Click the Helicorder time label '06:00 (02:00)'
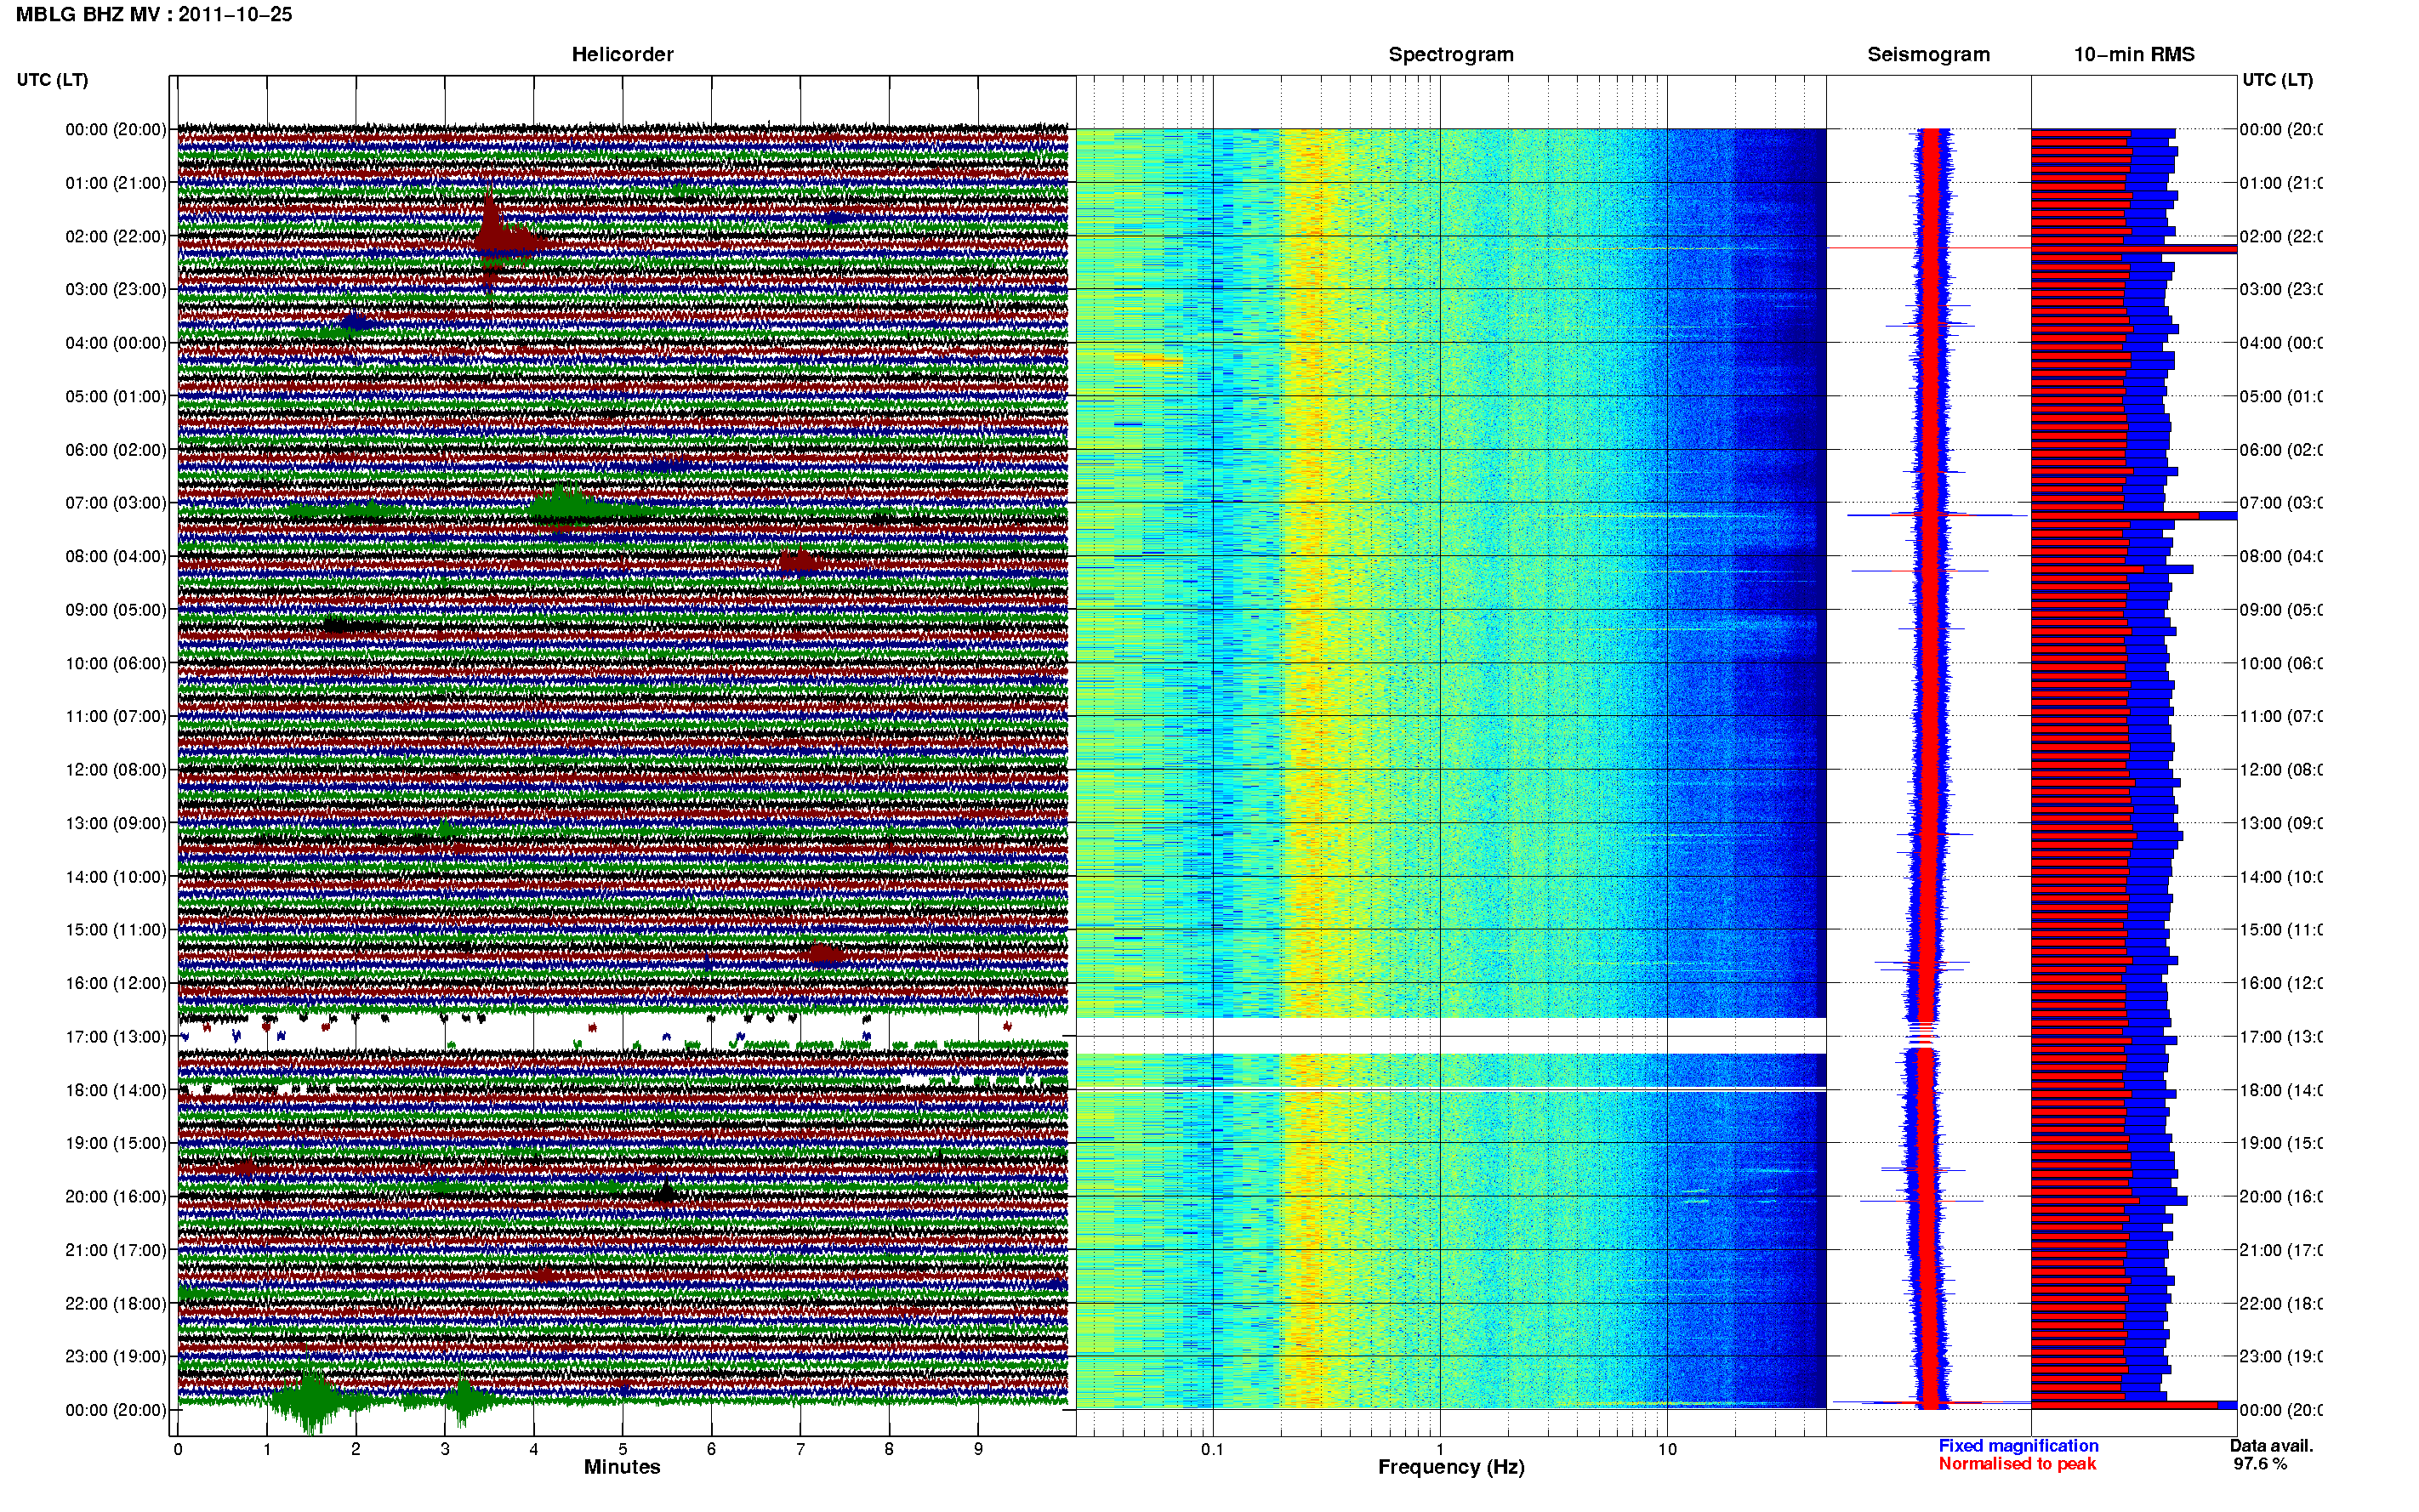The width and height of the screenshot is (2419, 1512). [116, 450]
